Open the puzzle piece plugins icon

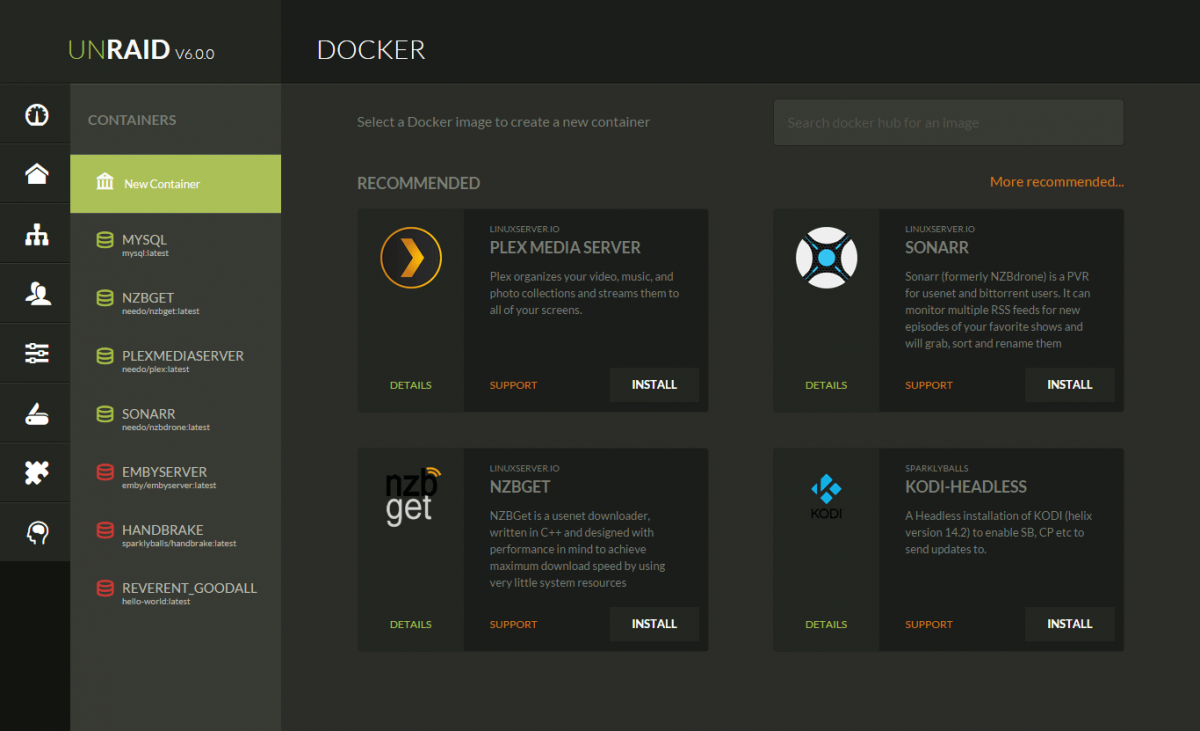[x=37, y=472]
